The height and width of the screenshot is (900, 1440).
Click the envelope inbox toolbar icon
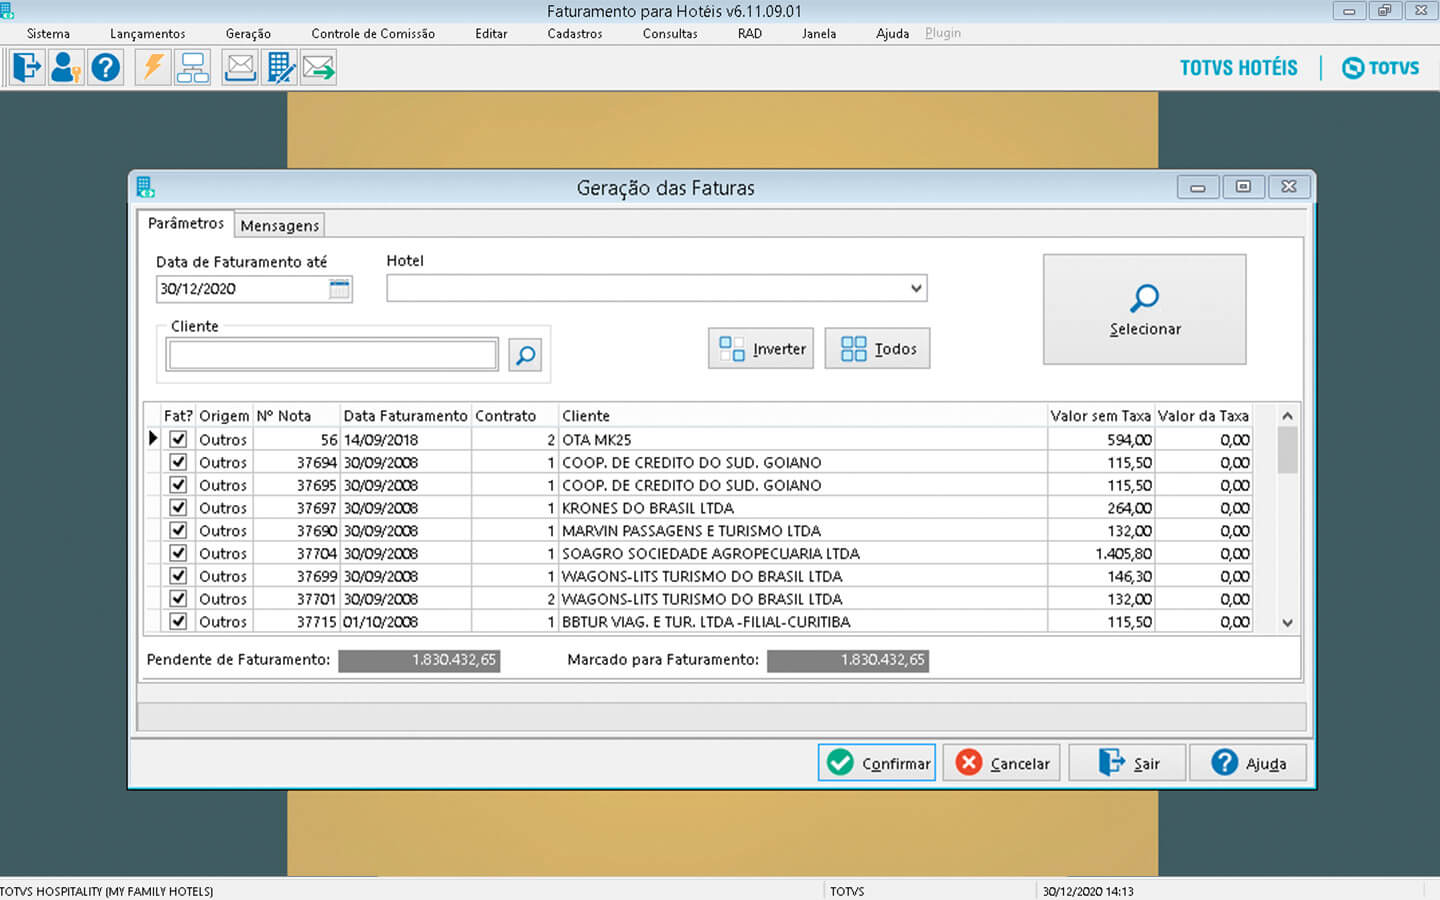pos(240,68)
